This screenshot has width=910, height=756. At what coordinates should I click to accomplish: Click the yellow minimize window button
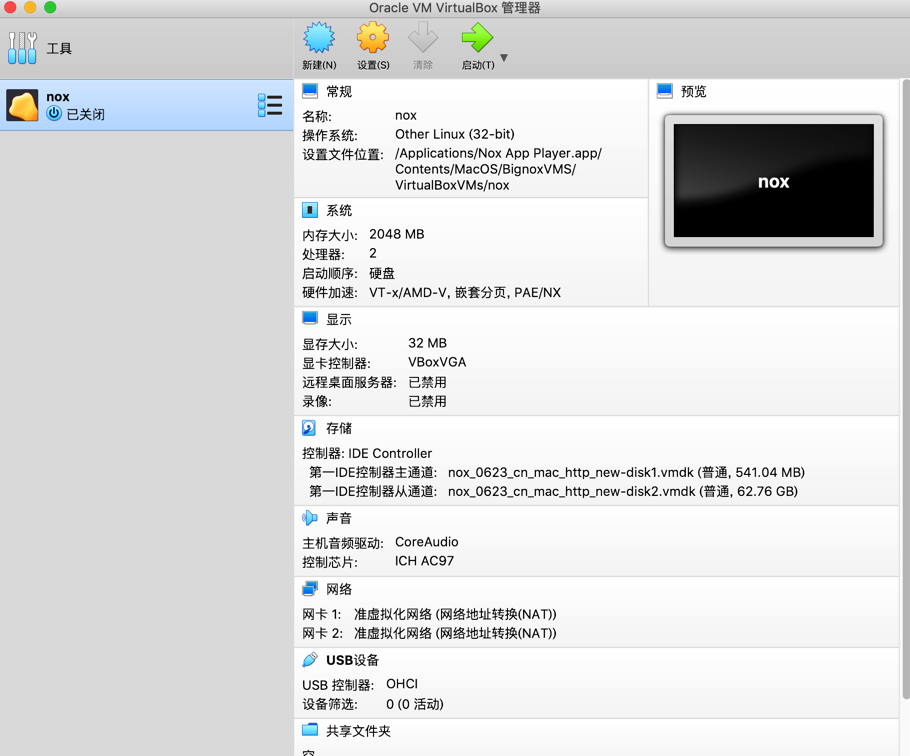tap(30, 7)
